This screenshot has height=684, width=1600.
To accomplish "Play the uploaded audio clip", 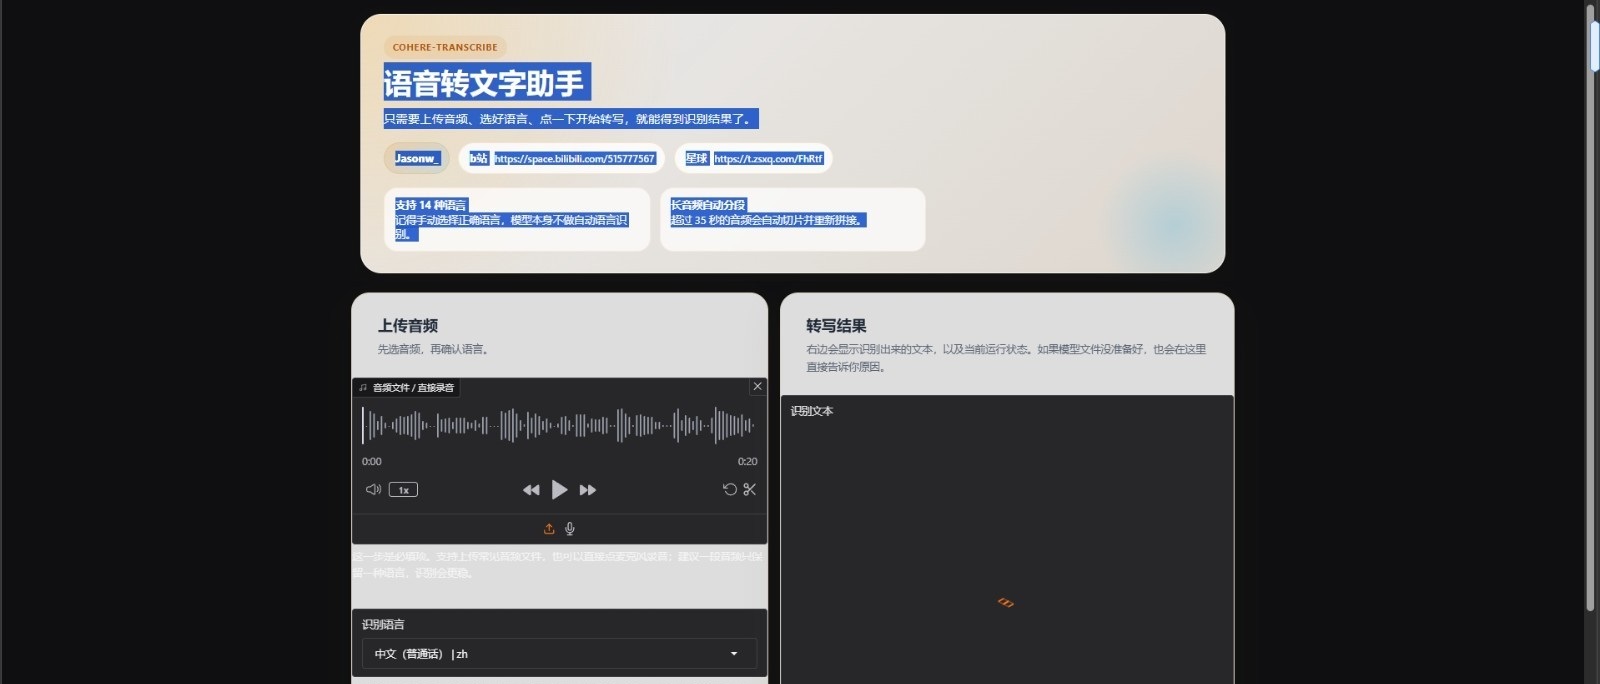I will pos(559,490).
